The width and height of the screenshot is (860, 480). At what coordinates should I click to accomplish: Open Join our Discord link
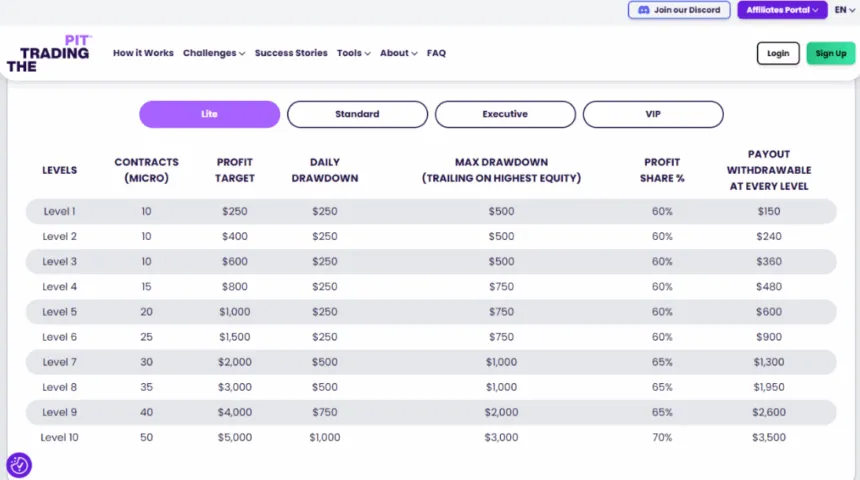tap(679, 10)
